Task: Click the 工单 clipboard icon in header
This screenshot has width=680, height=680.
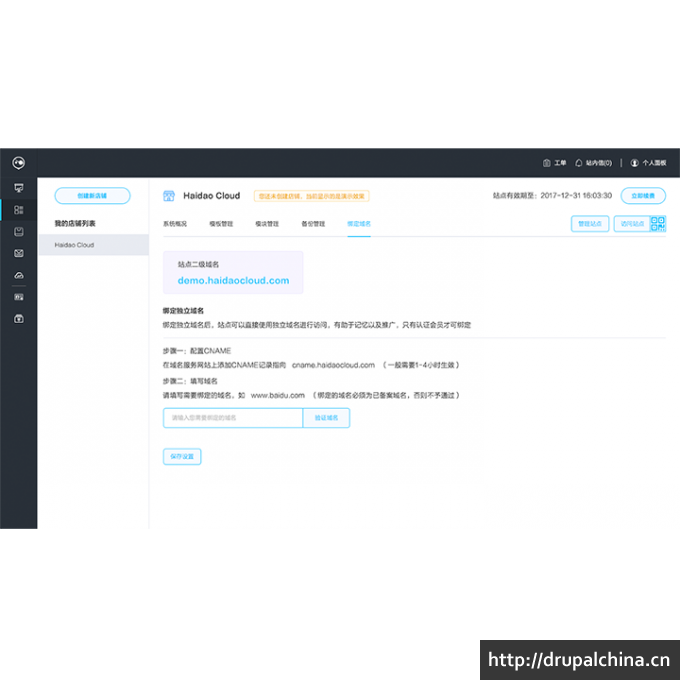Action: (546, 163)
